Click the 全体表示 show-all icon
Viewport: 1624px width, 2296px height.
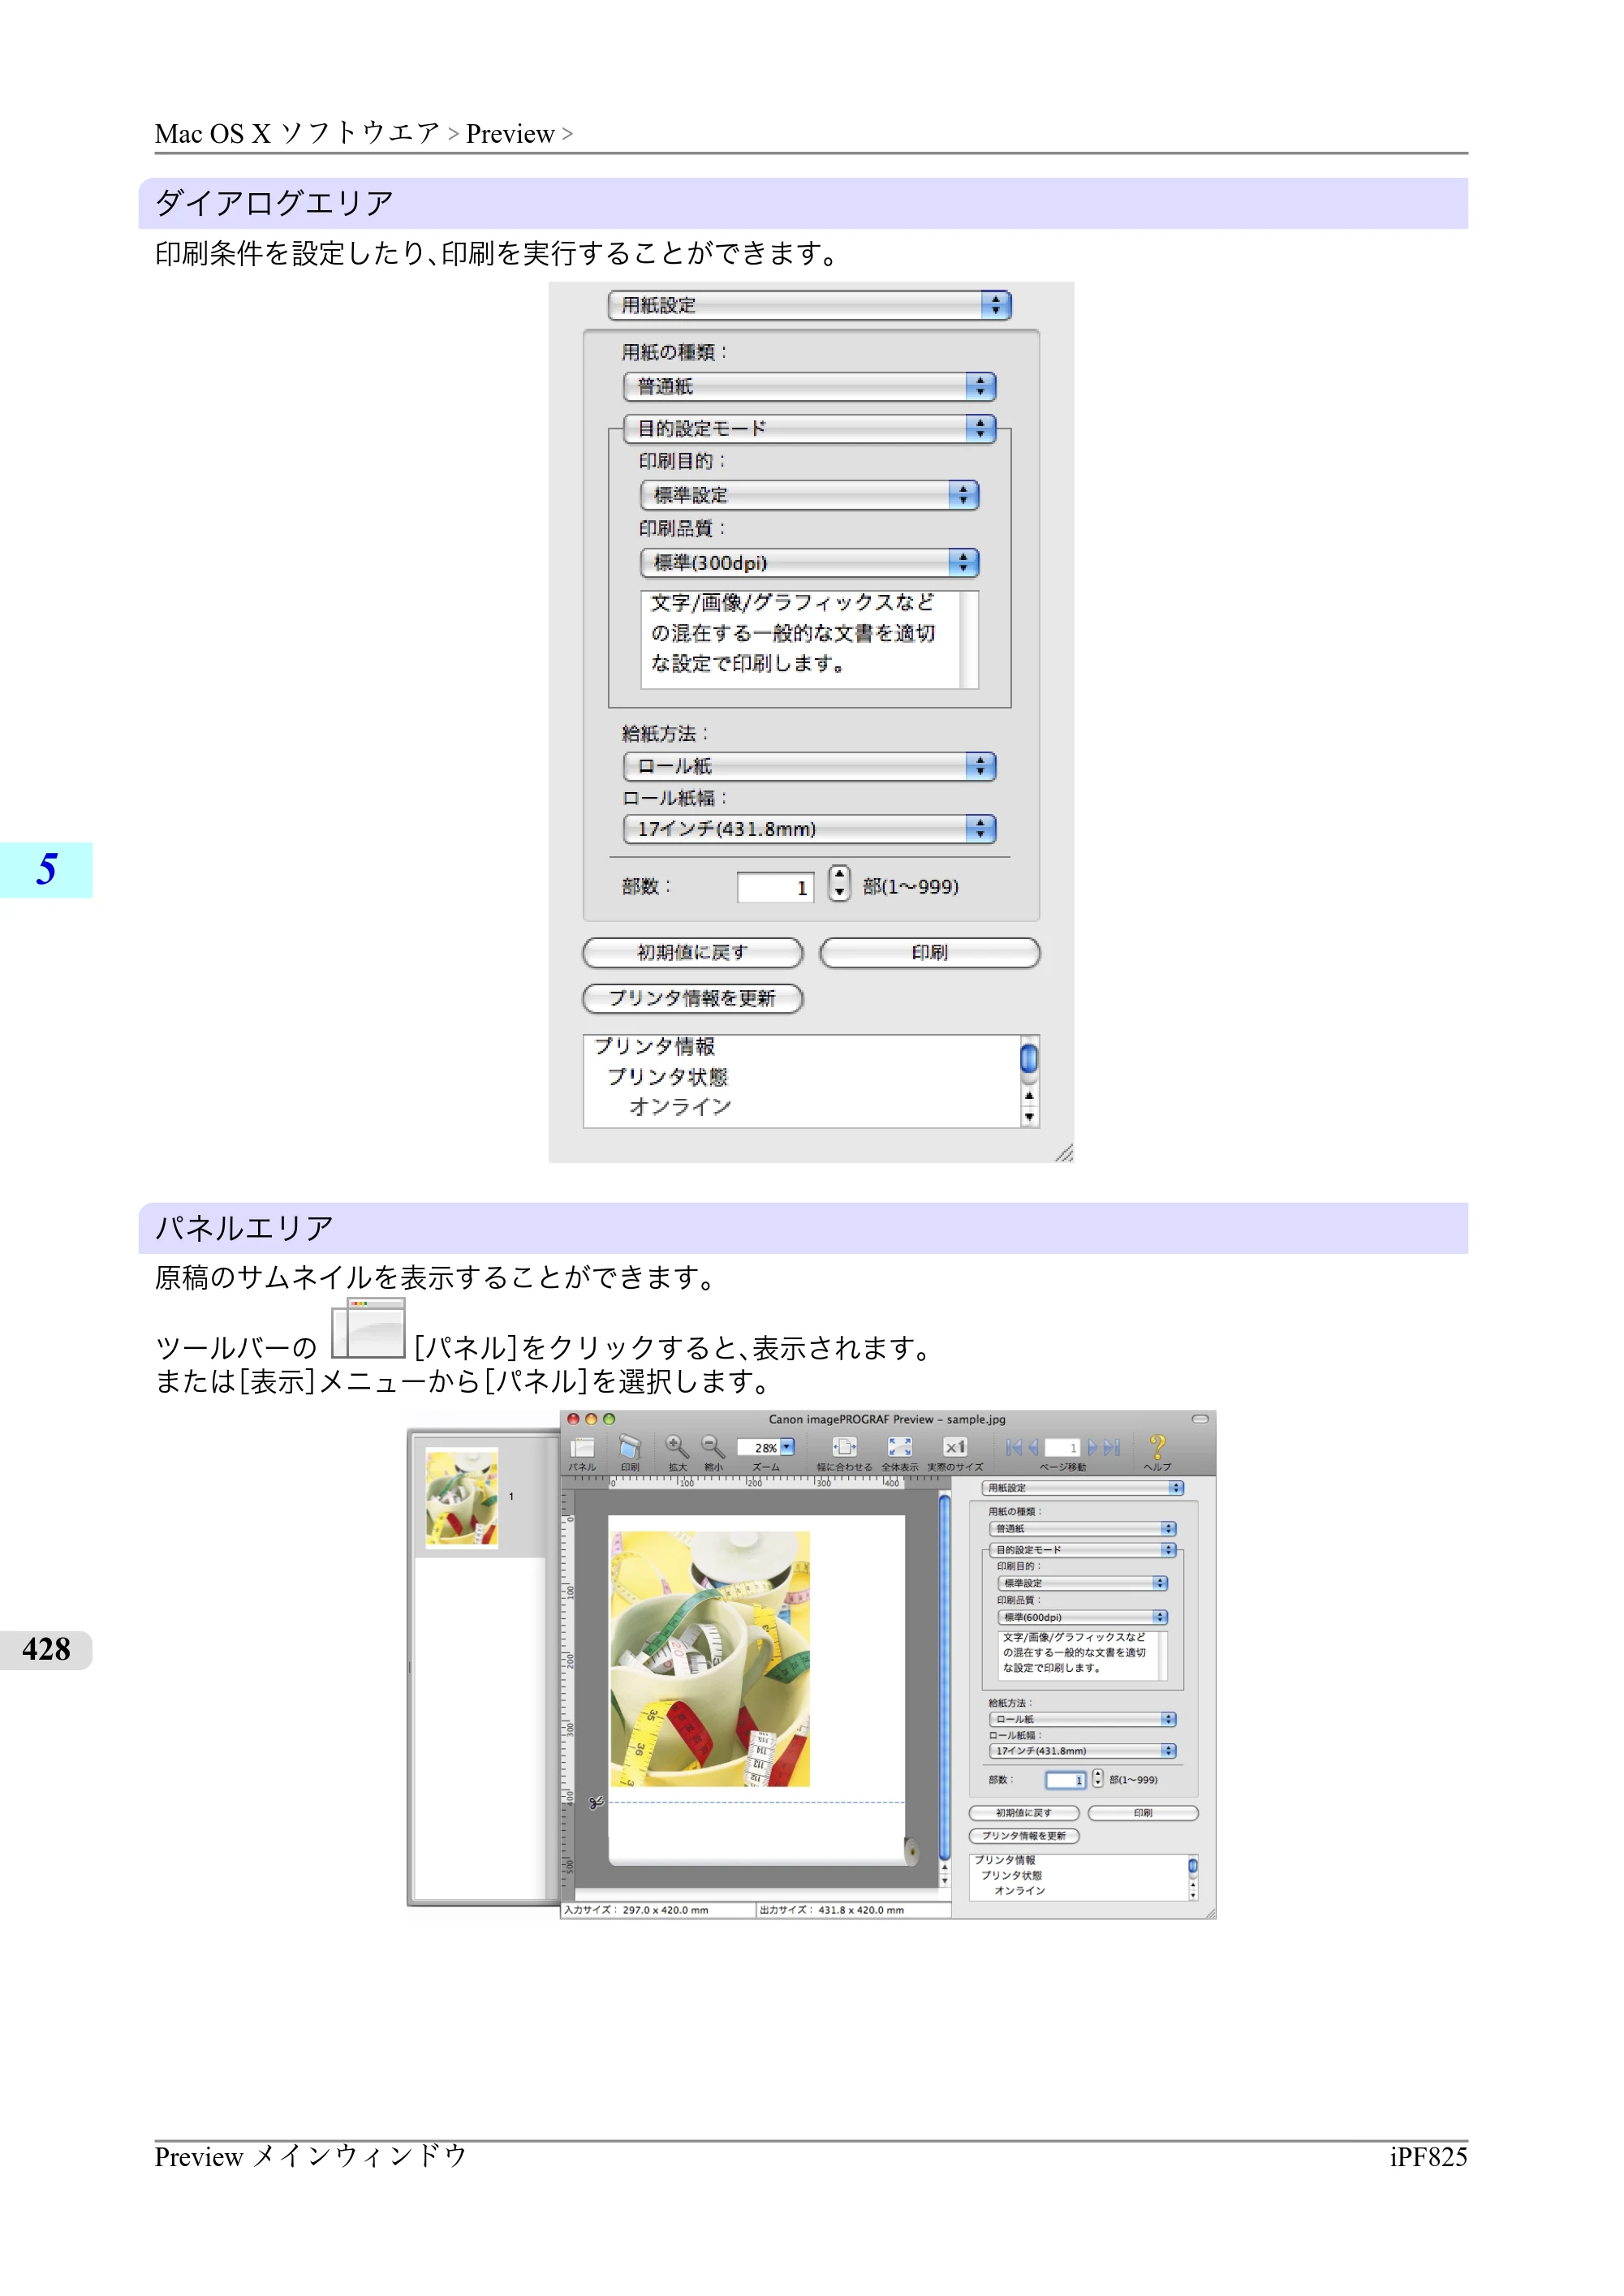pos(900,1447)
